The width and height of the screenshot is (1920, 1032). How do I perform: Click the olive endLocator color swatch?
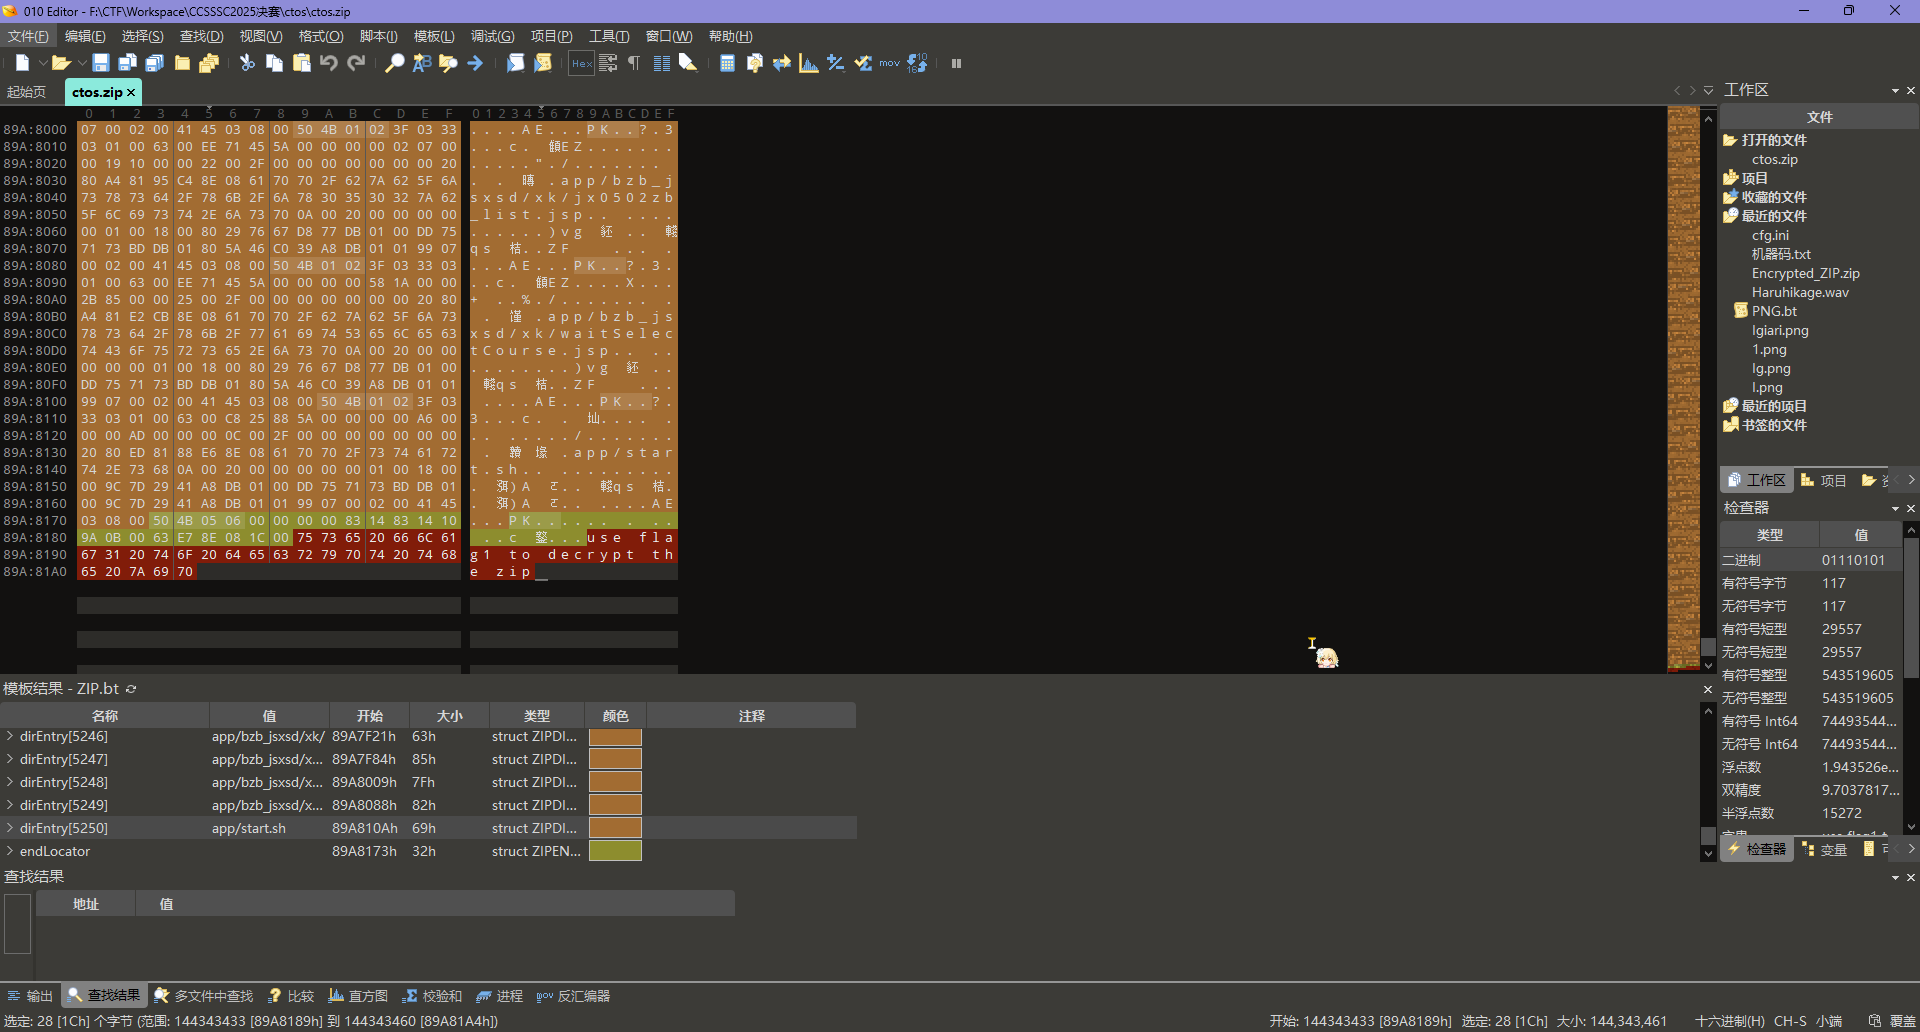(x=615, y=851)
